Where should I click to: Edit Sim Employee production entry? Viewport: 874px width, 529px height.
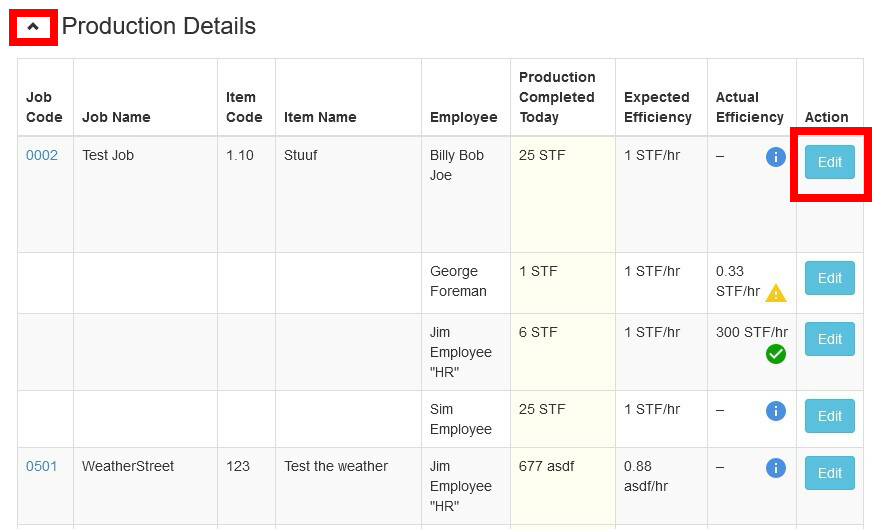pos(829,416)
